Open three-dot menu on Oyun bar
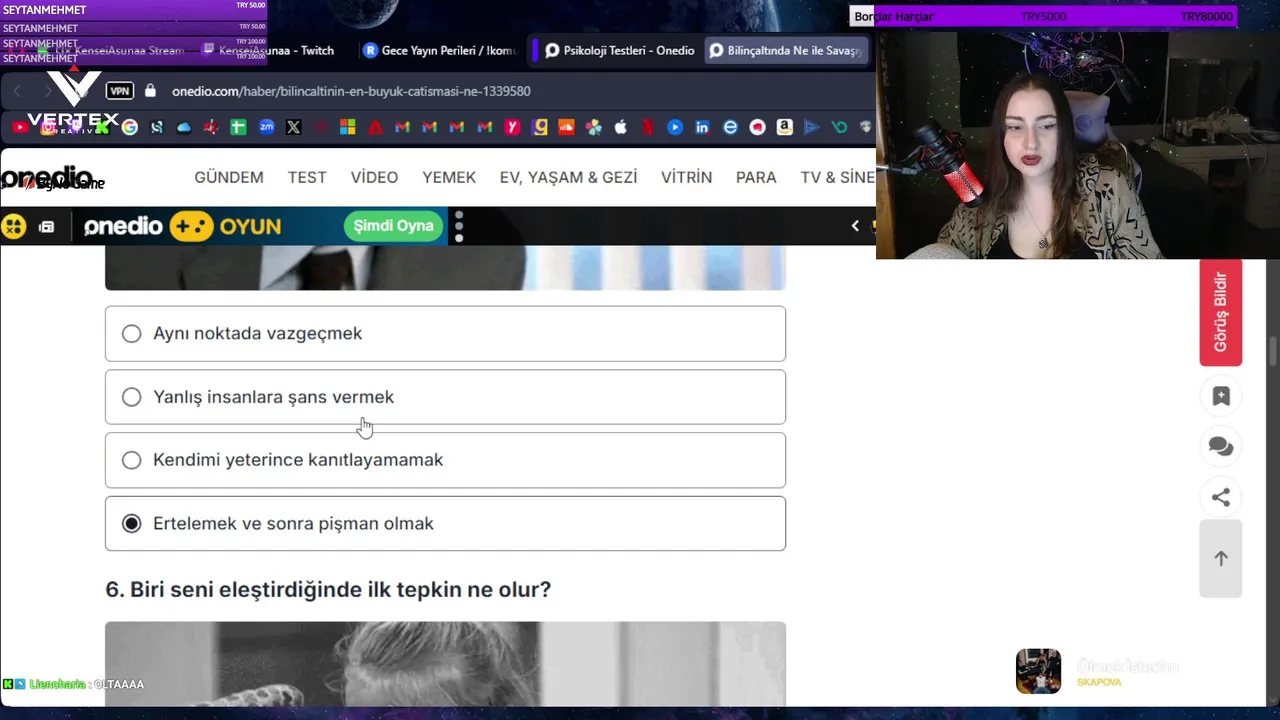Image resolution: width=1280 pixels, height=720 pixels. coord(459,227)
